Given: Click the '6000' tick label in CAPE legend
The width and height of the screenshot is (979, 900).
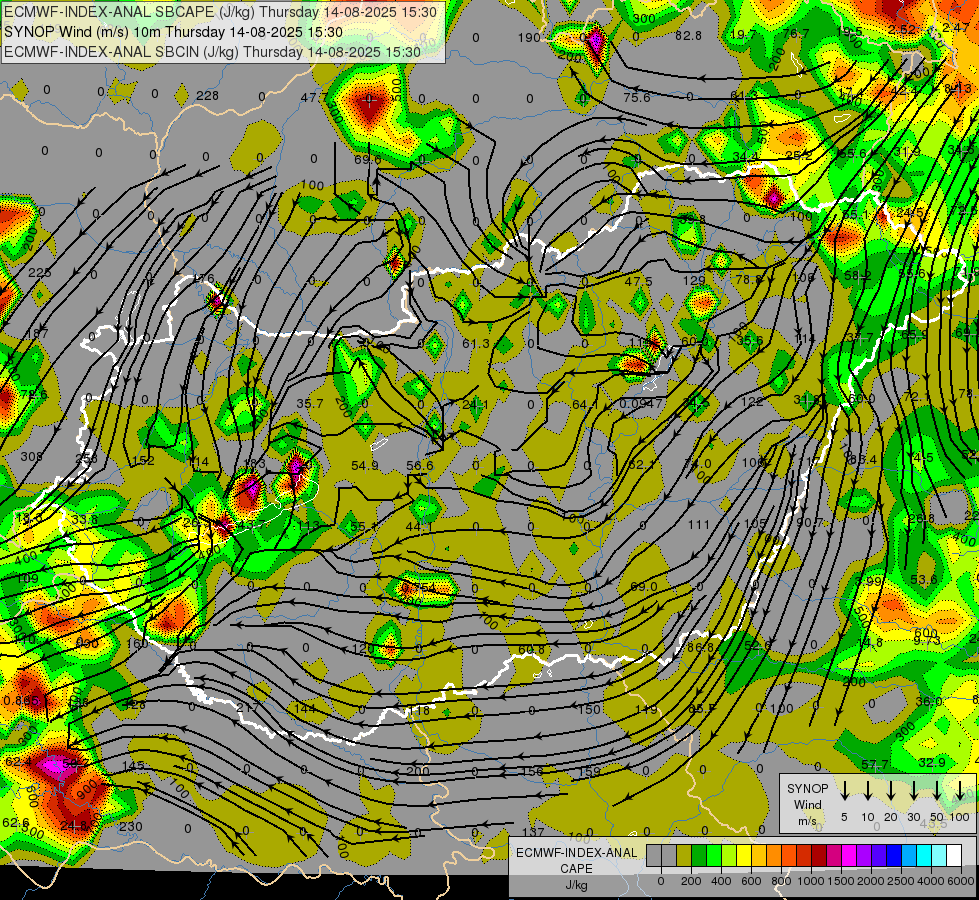Looking at the screenshot, I should [962, 881].
